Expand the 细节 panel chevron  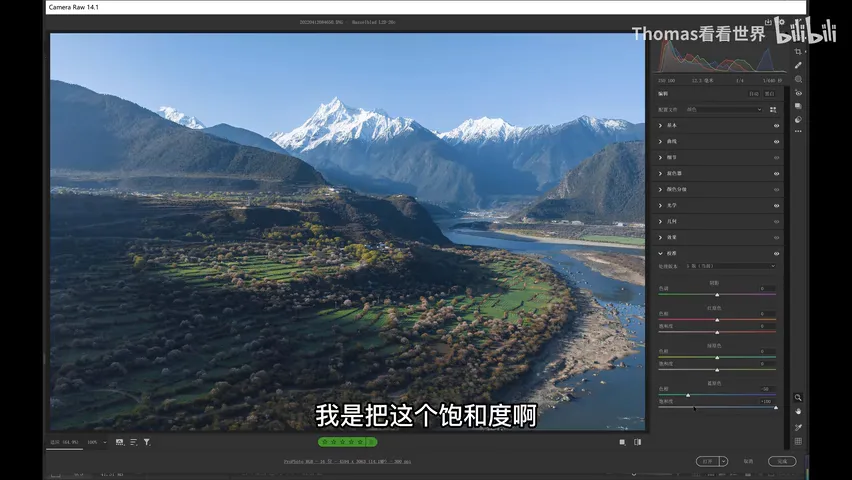point(660,158)
